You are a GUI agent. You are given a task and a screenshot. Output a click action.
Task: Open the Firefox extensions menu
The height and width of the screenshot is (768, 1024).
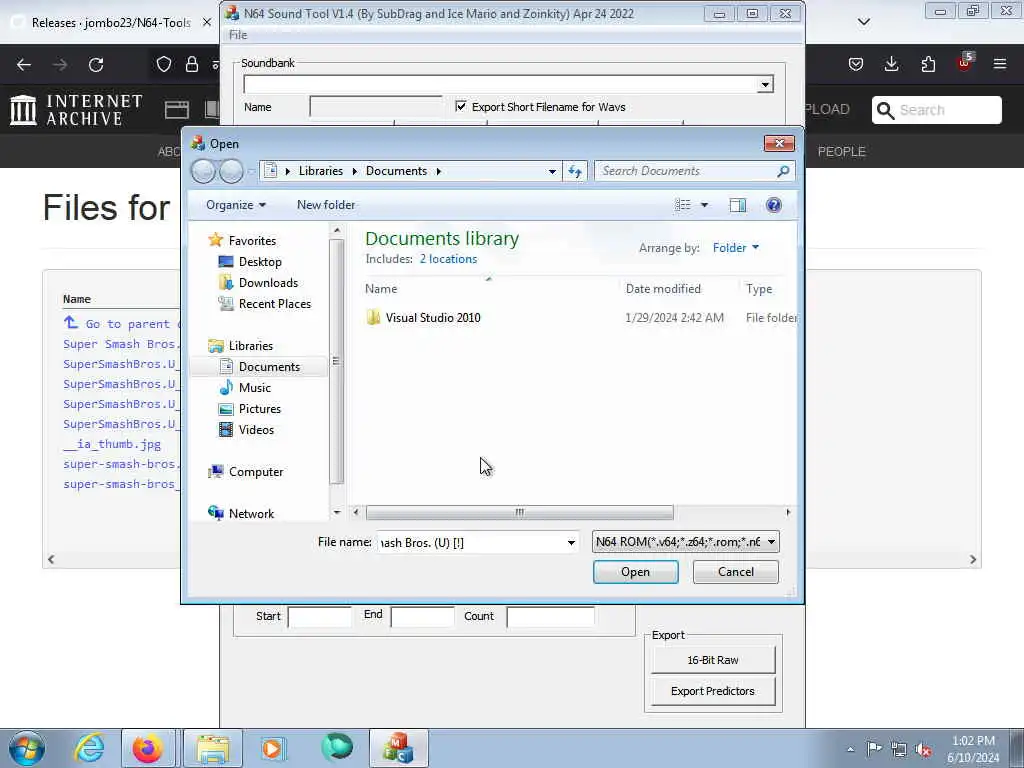click(928, 64)
